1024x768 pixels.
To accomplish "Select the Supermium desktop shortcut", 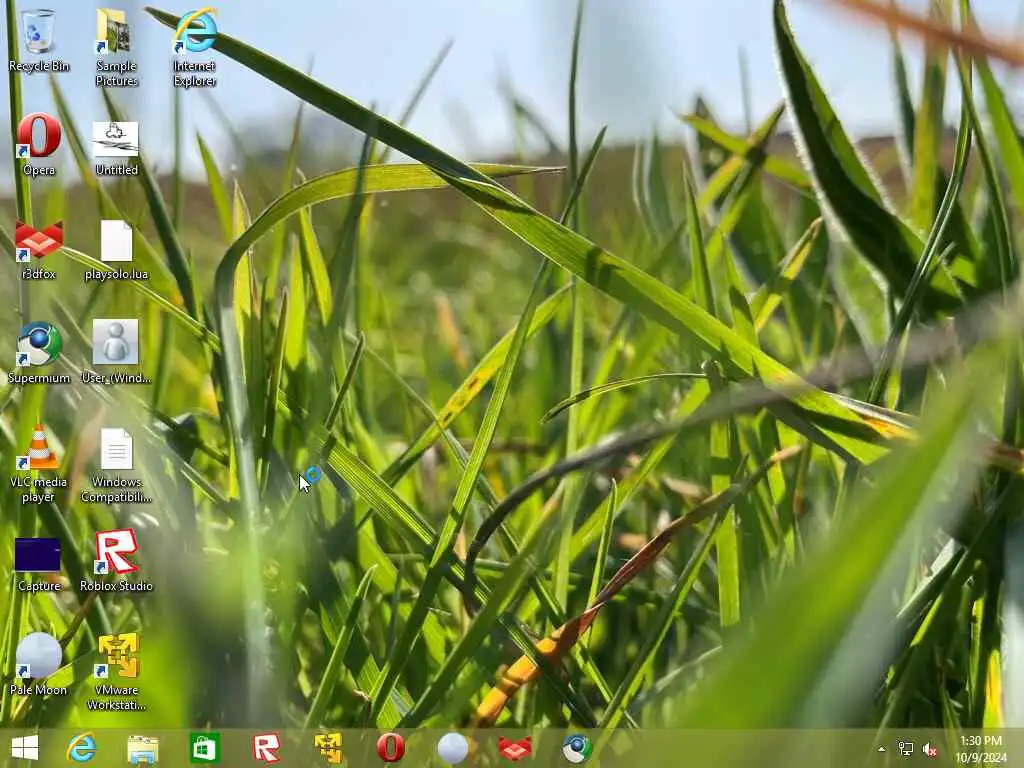I will [39, 353].
